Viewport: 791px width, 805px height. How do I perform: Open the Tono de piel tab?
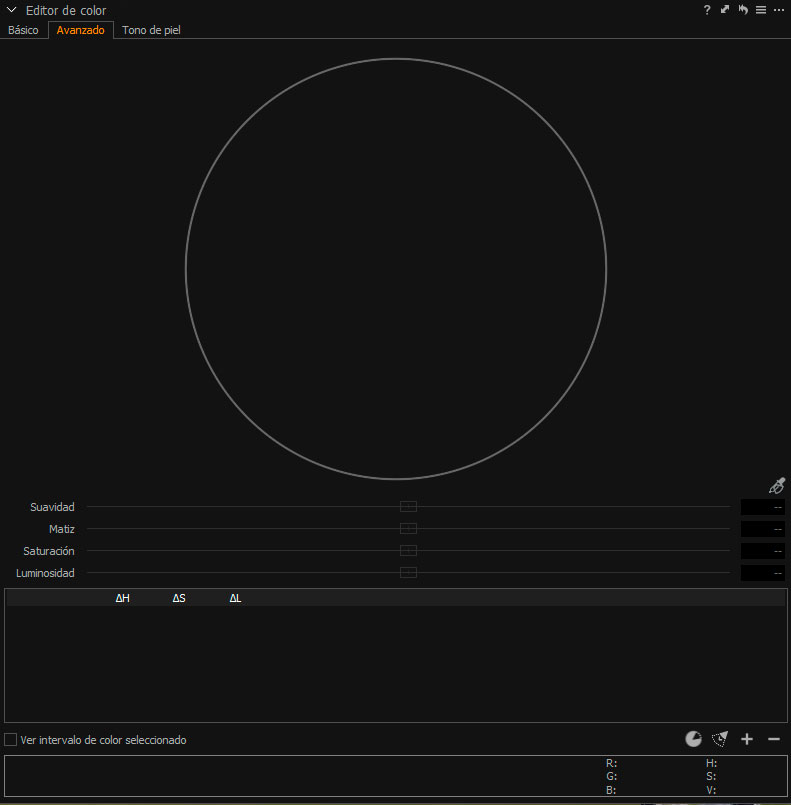point(151,30)
